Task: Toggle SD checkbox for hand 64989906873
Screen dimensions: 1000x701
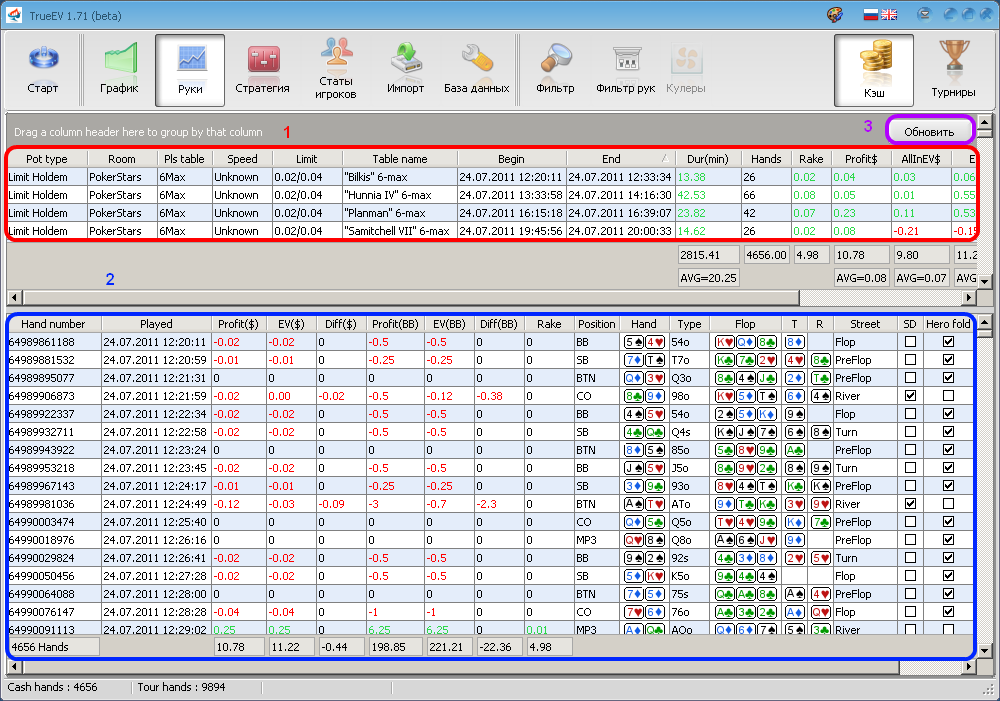Action: (x=910, y=396)
